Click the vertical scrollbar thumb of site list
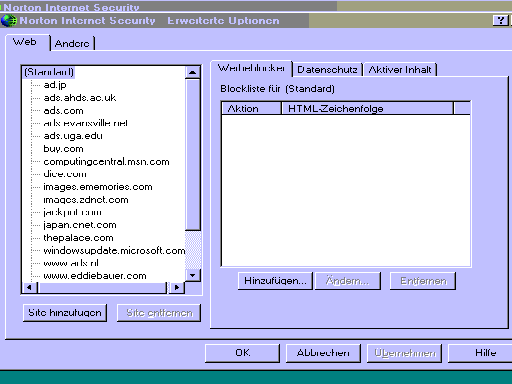This screenshot has width=512, height=384. coord(193,155)
